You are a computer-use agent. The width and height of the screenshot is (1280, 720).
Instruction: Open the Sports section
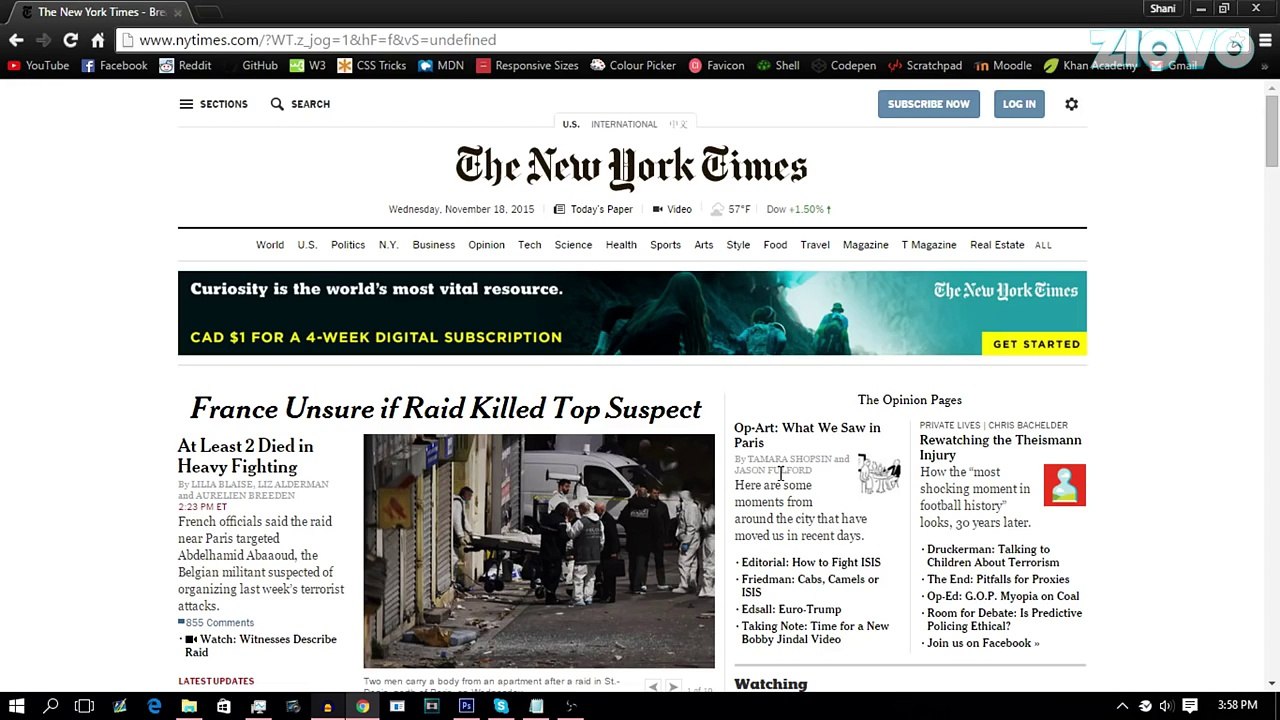coord(665,245)
